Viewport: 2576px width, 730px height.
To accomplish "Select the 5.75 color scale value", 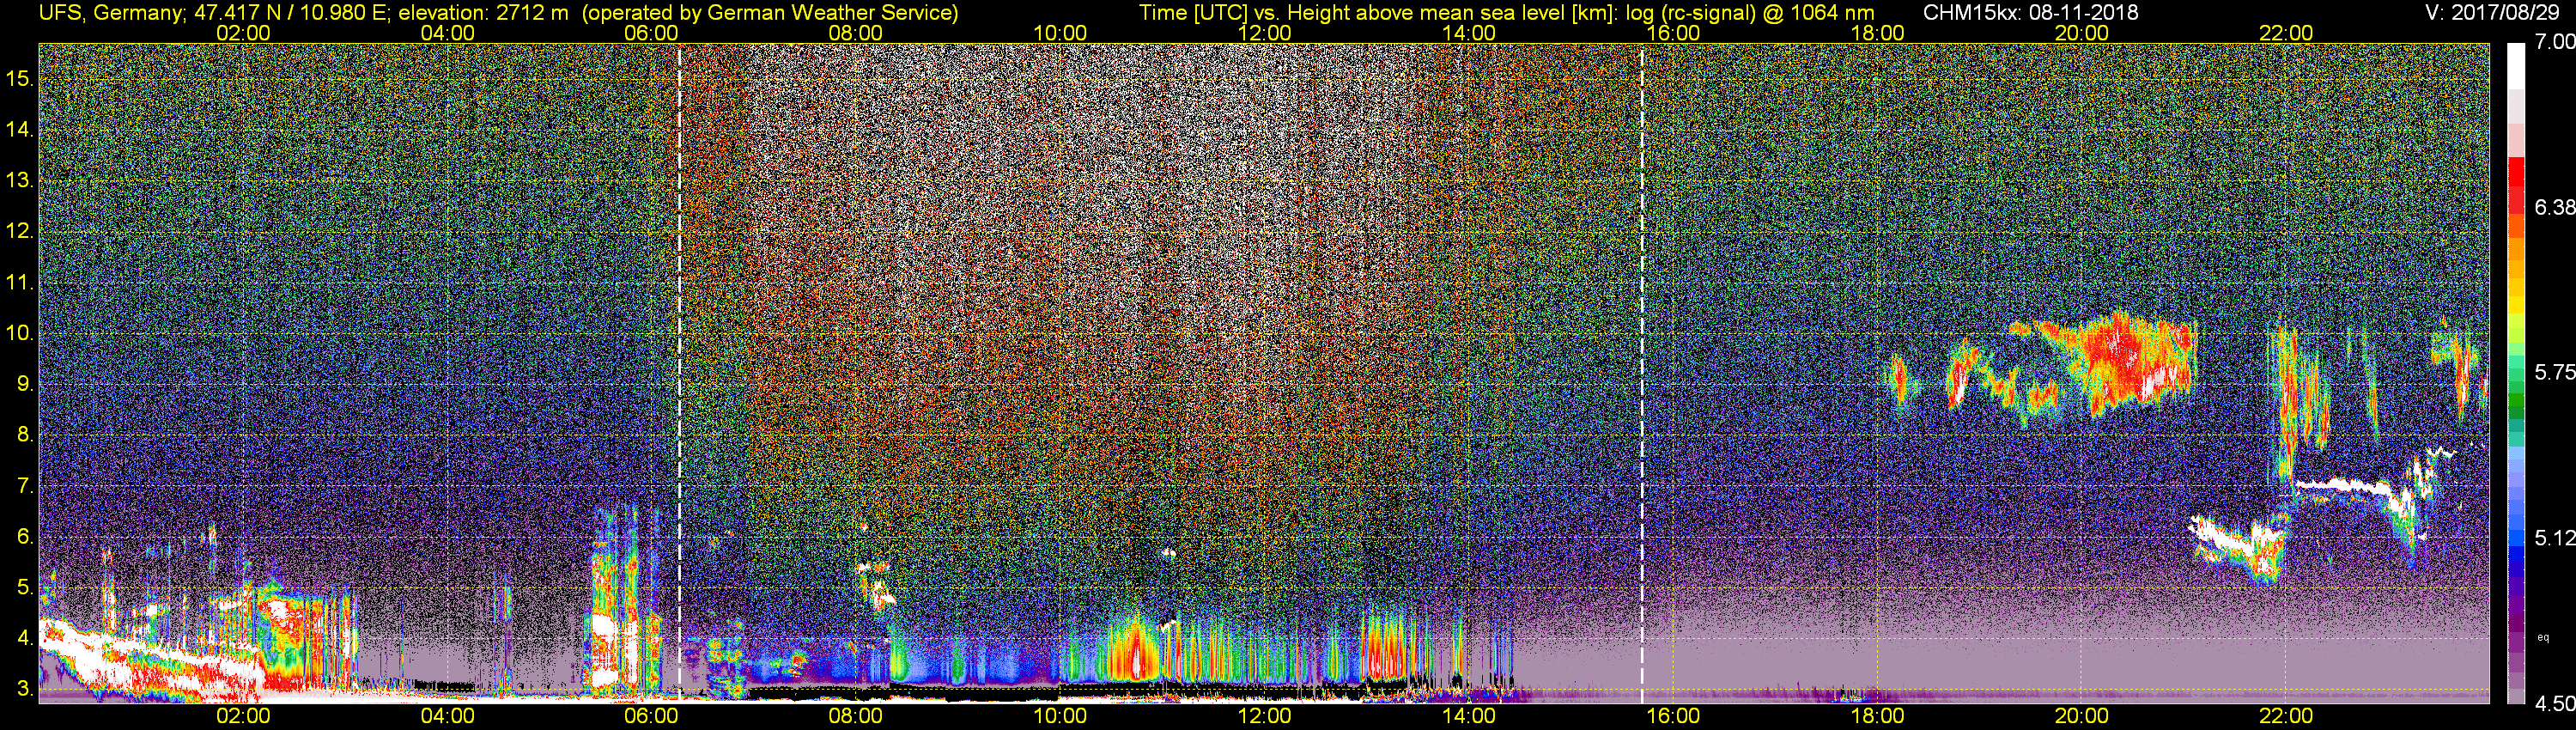I will (x=2555, y=372).
